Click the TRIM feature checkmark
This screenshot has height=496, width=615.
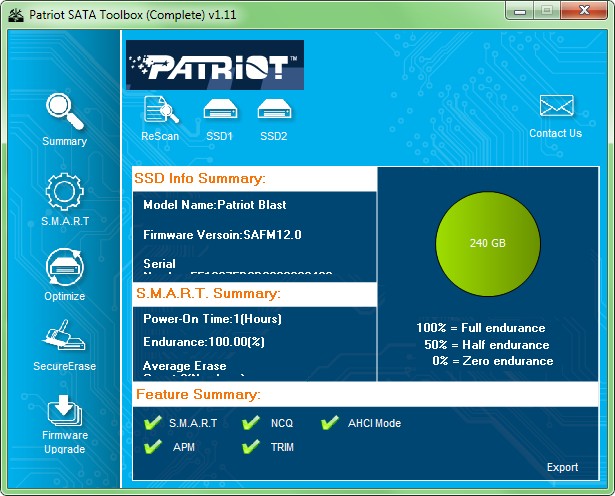(251, 447)
